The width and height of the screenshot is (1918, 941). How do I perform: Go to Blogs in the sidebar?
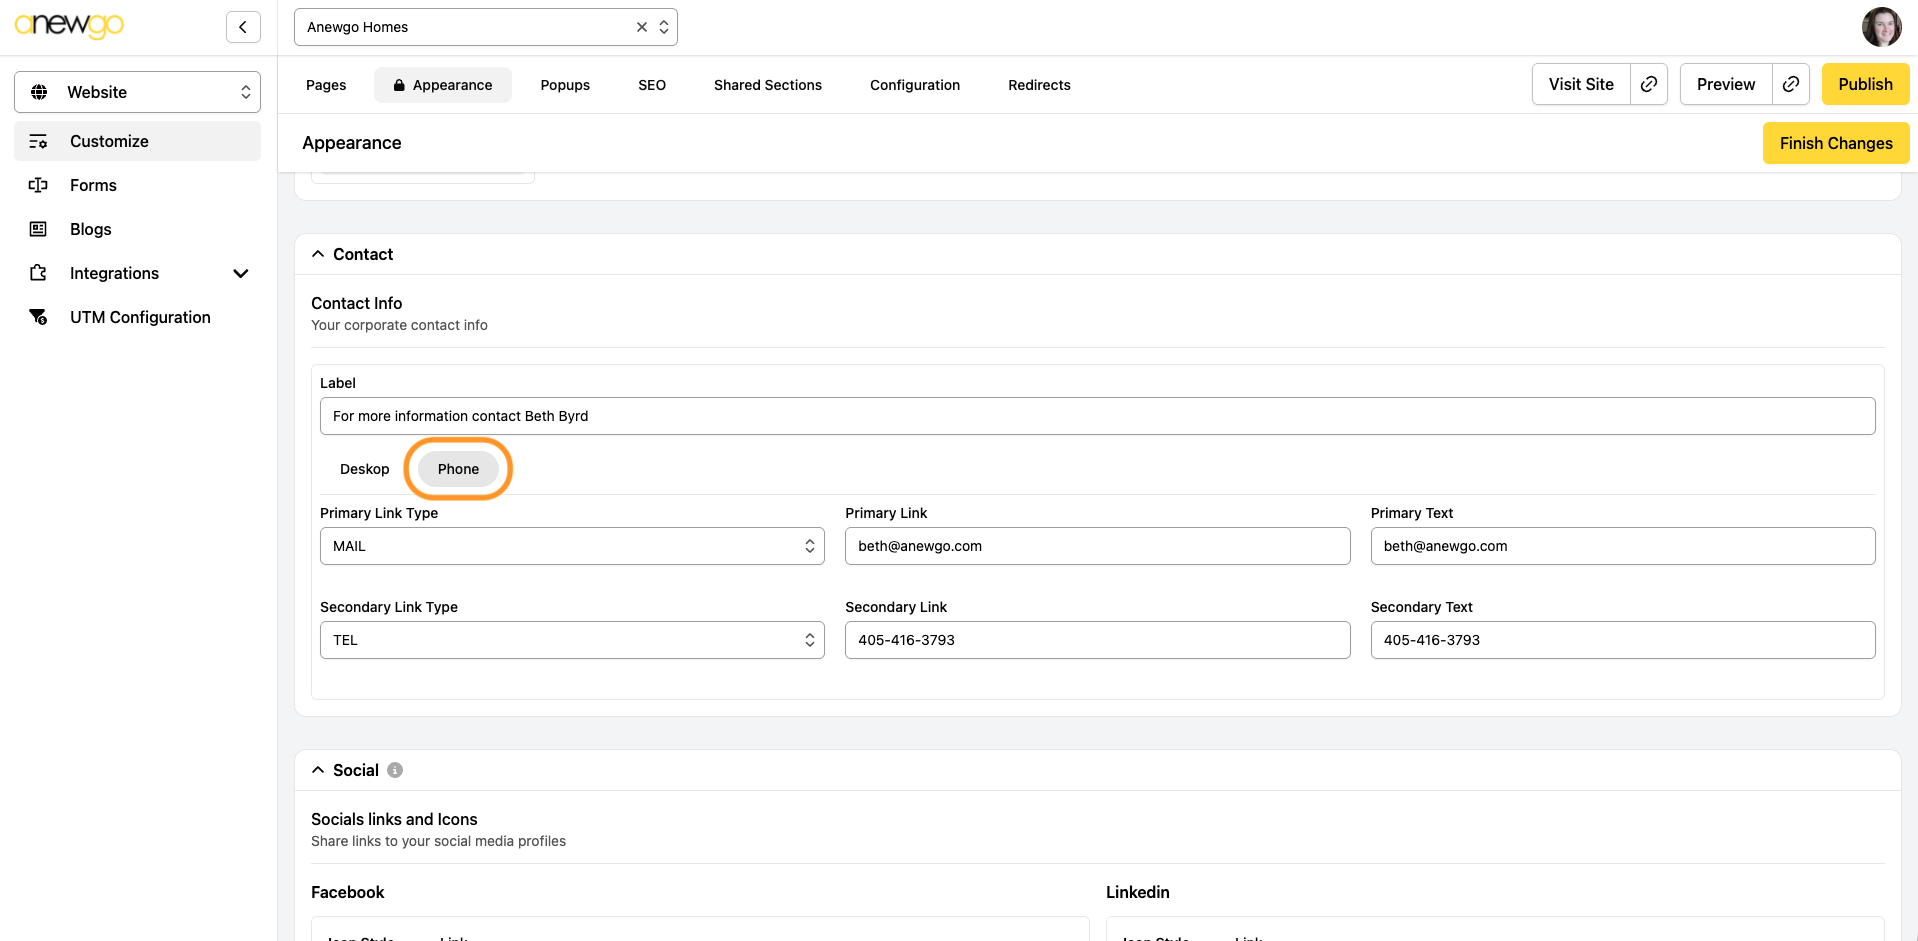point(90,229)
